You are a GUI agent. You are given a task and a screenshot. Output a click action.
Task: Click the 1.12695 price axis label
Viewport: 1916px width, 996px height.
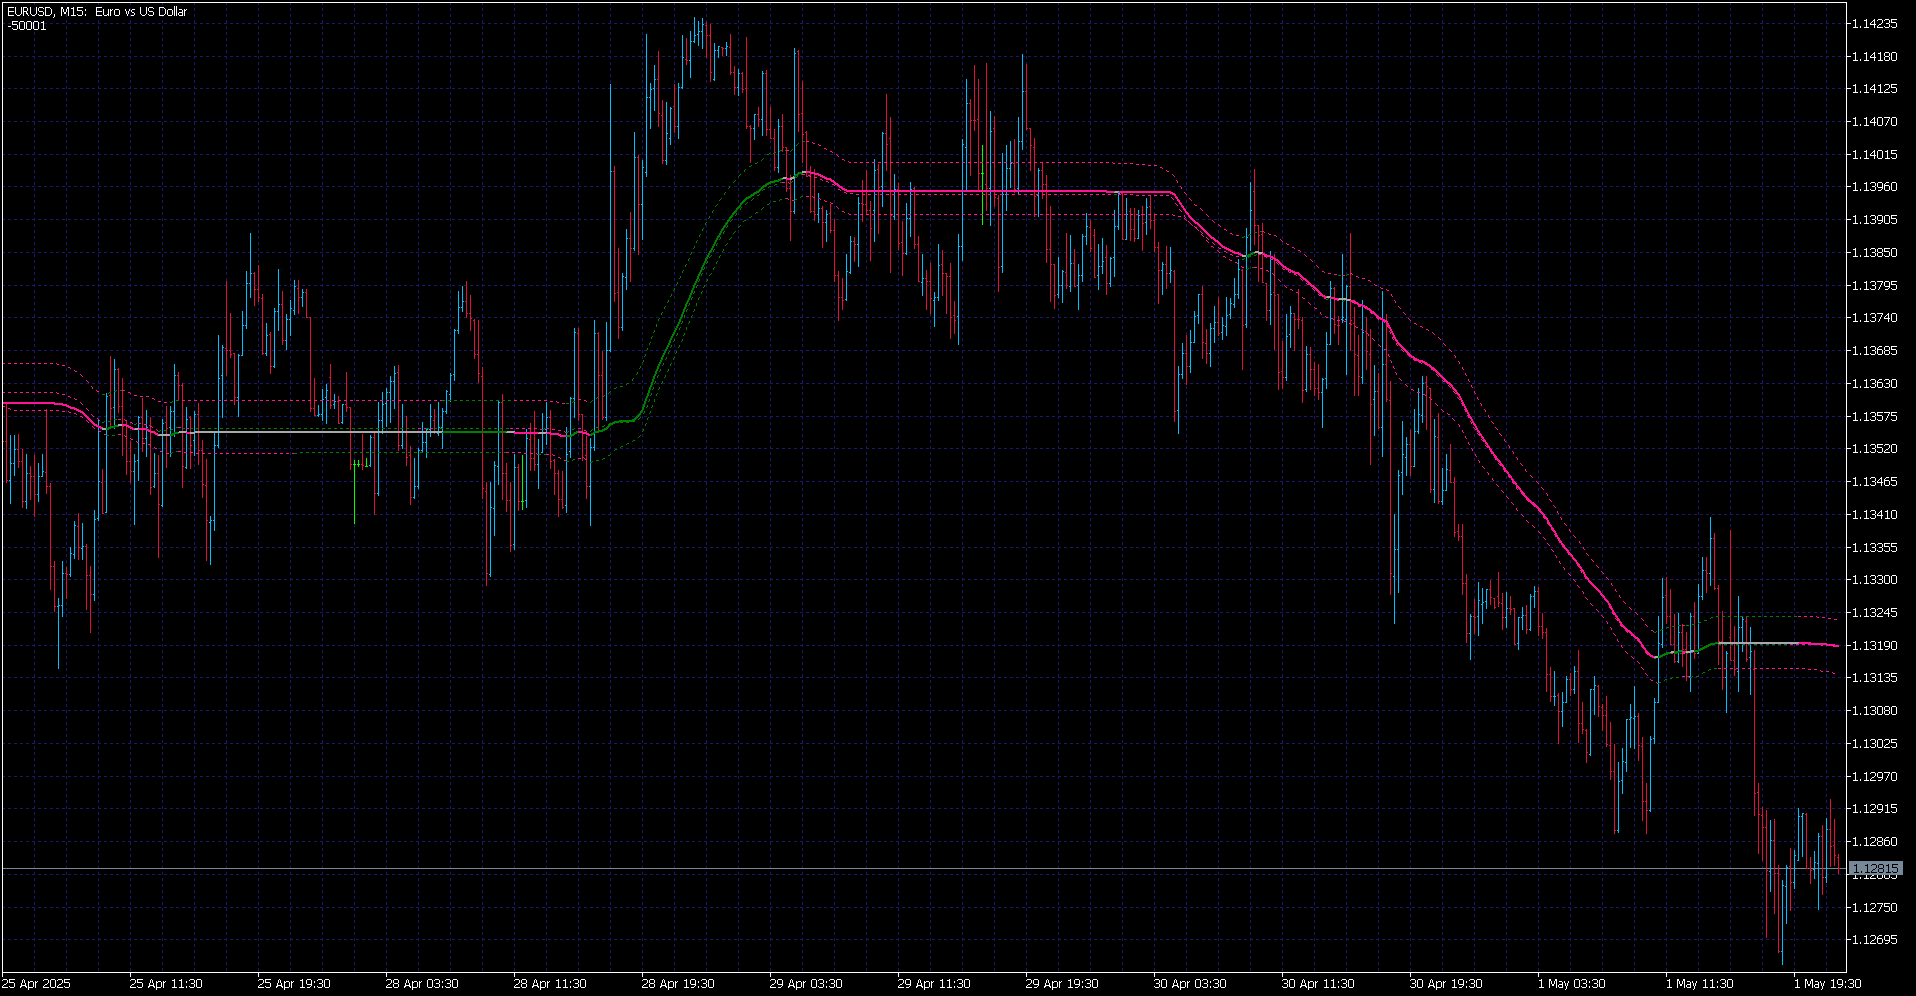coord(1874,940)
